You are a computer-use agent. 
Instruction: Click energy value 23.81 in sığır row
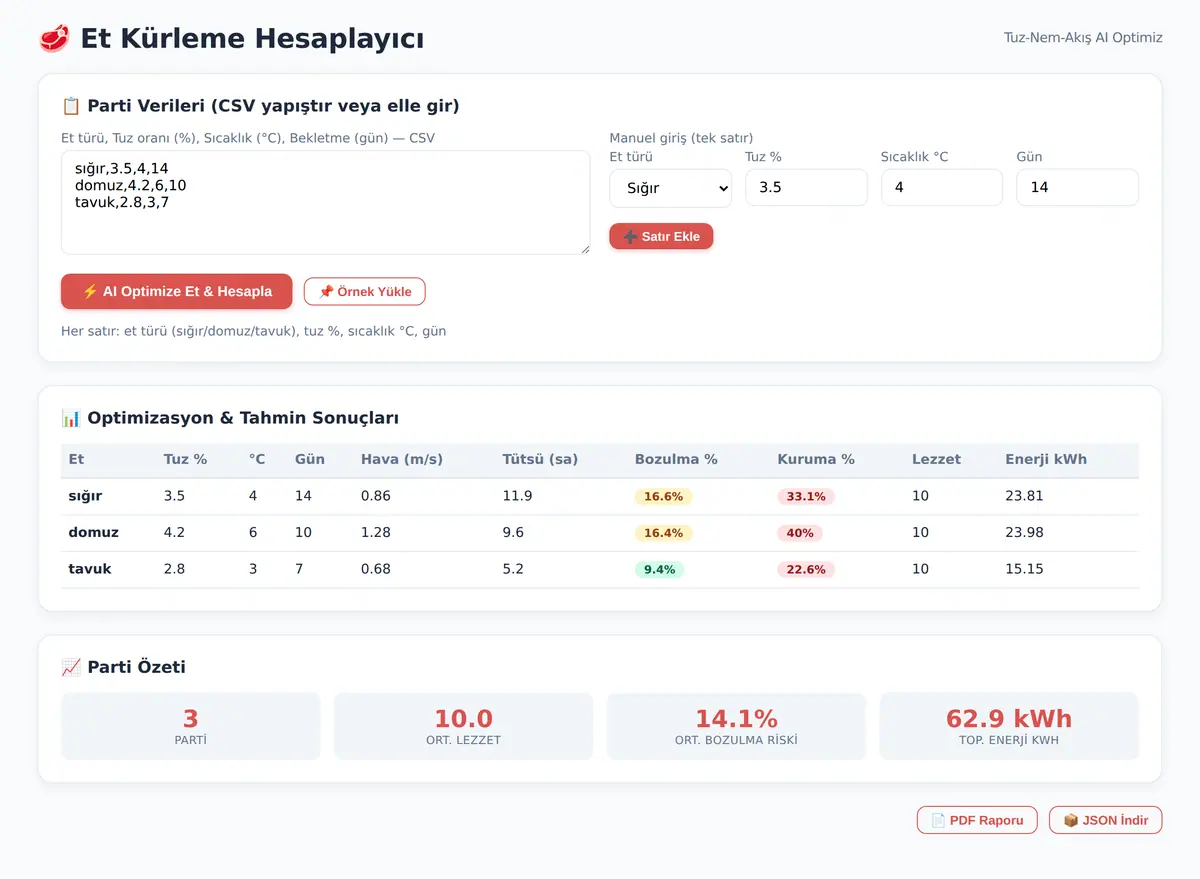click(x=1024, y=496)
